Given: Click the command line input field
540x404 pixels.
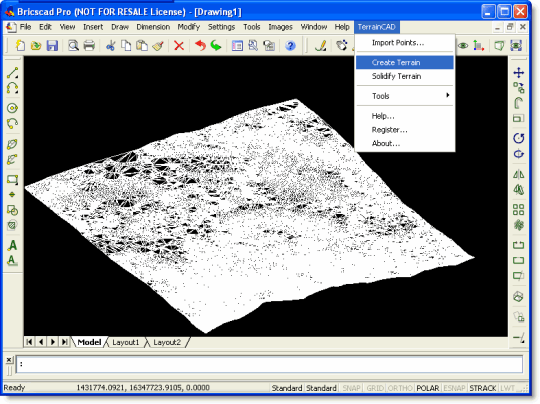Looking at the screenshot, I should pyautogui.click(x=269, y=364).
